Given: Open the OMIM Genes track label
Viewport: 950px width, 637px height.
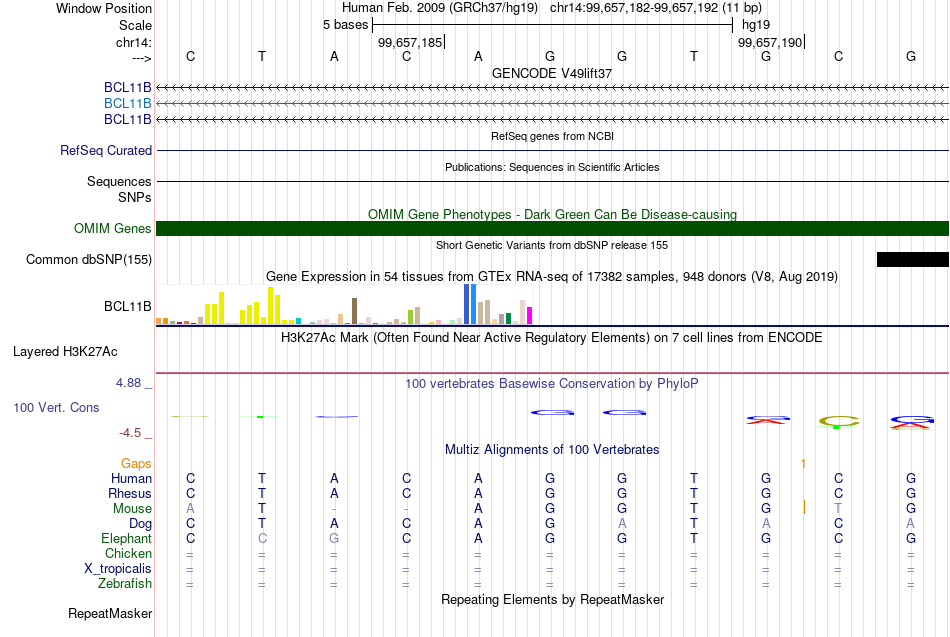Looking at the screenshot, I should pos(112,228).
